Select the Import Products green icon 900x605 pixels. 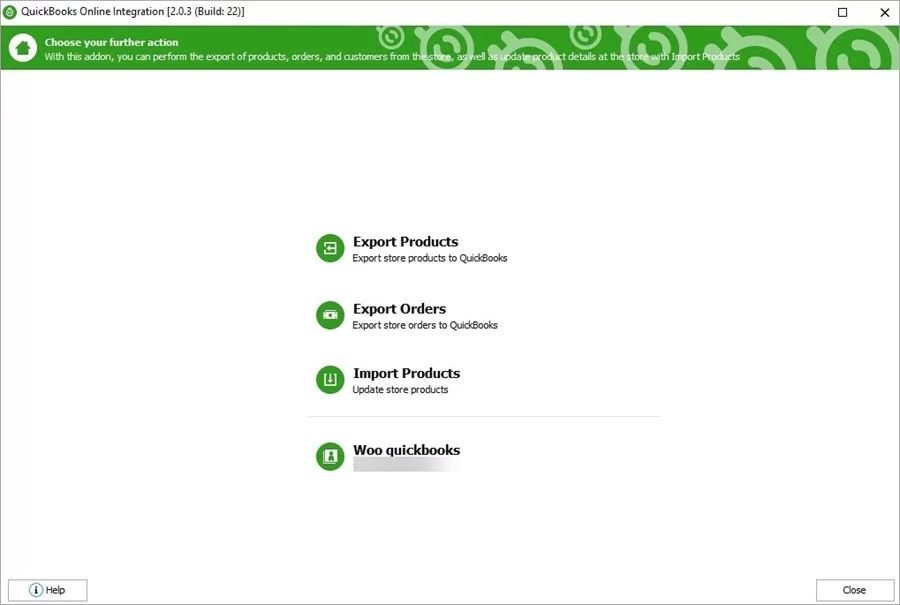click(x=330, y=379)
